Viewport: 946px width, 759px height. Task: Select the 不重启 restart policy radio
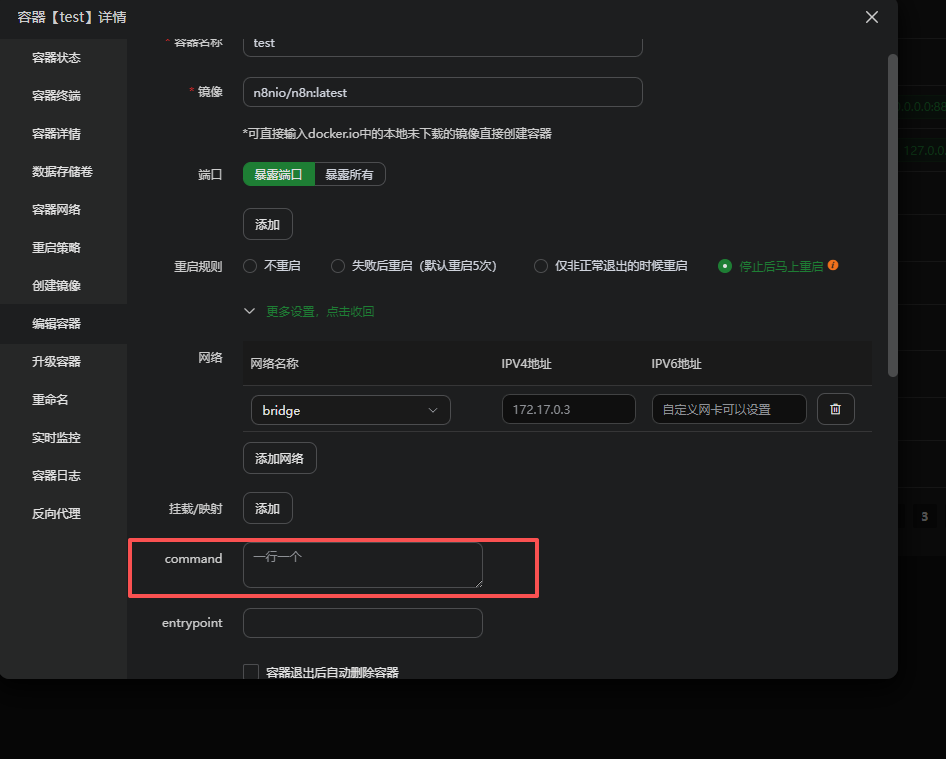click(250, 266)
